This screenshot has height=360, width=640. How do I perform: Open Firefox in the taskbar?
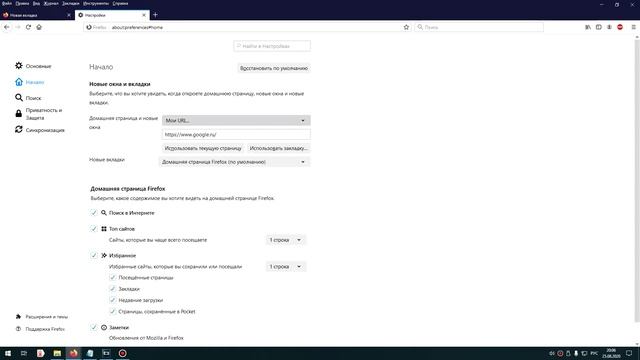(x=73, y=353)
